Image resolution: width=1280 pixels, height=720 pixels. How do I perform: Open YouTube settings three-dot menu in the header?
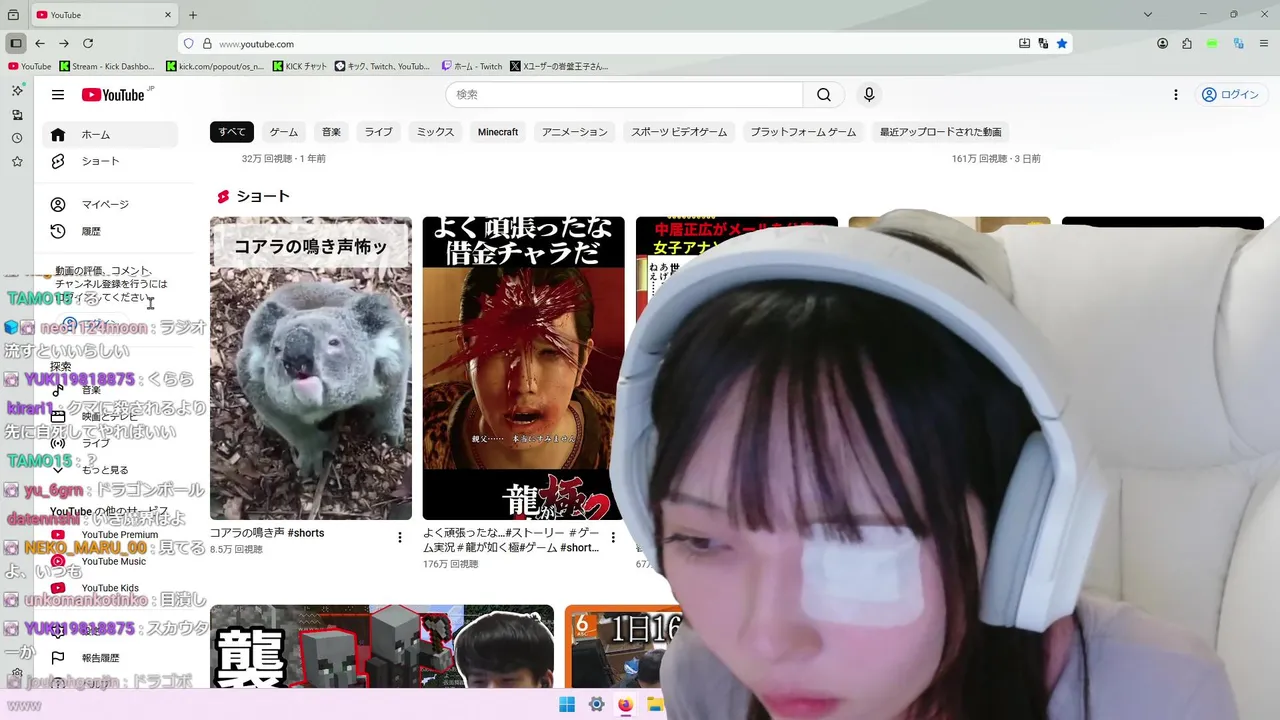pos(1176,95)
